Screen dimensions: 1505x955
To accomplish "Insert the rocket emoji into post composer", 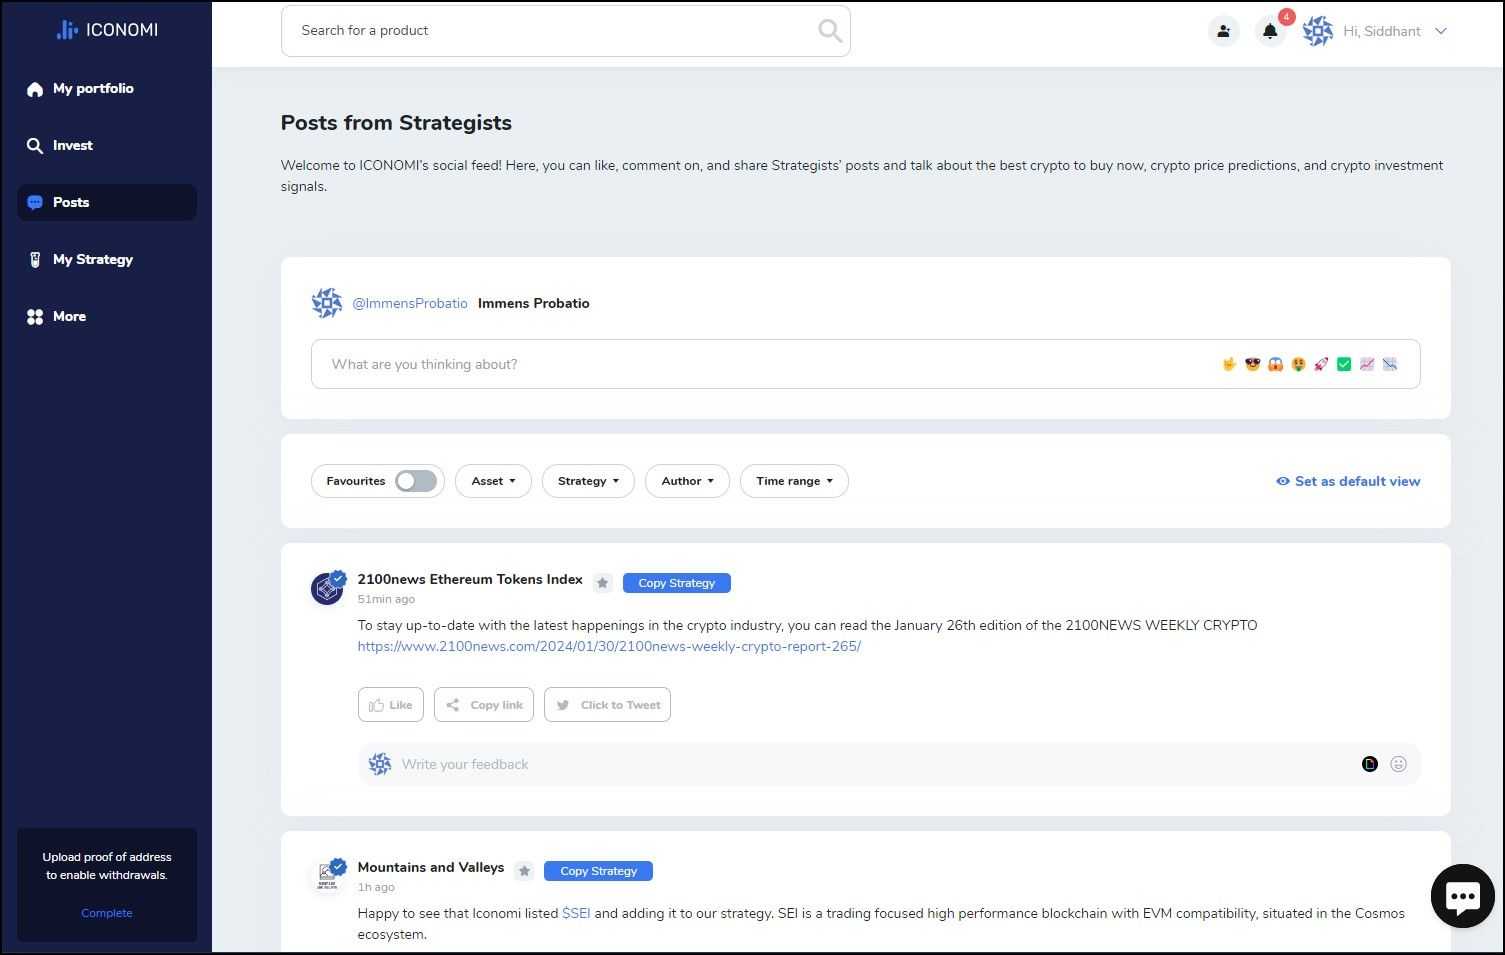I will (x=1321, y=364).
